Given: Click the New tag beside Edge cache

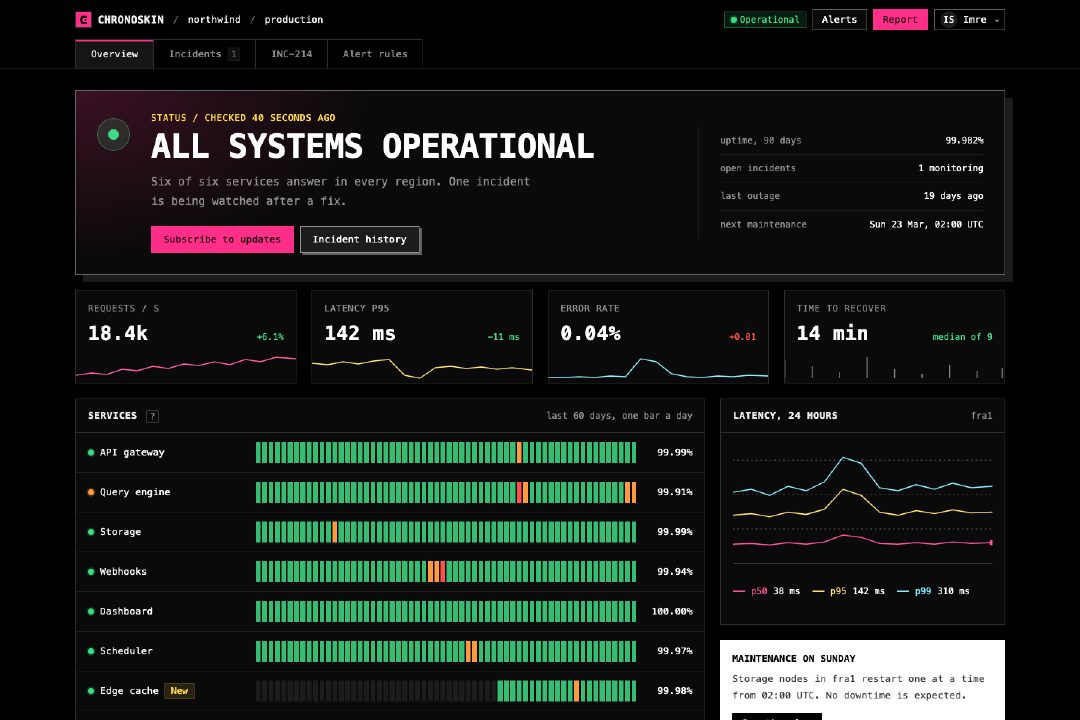Looking at the screenshot, I should coord(179,691).
